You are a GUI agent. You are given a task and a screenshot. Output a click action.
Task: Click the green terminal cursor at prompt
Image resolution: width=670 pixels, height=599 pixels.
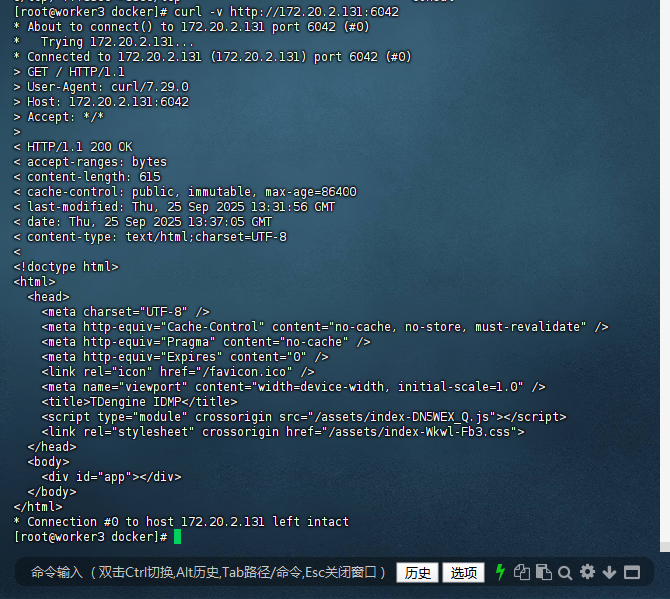(x=178, y=537)
